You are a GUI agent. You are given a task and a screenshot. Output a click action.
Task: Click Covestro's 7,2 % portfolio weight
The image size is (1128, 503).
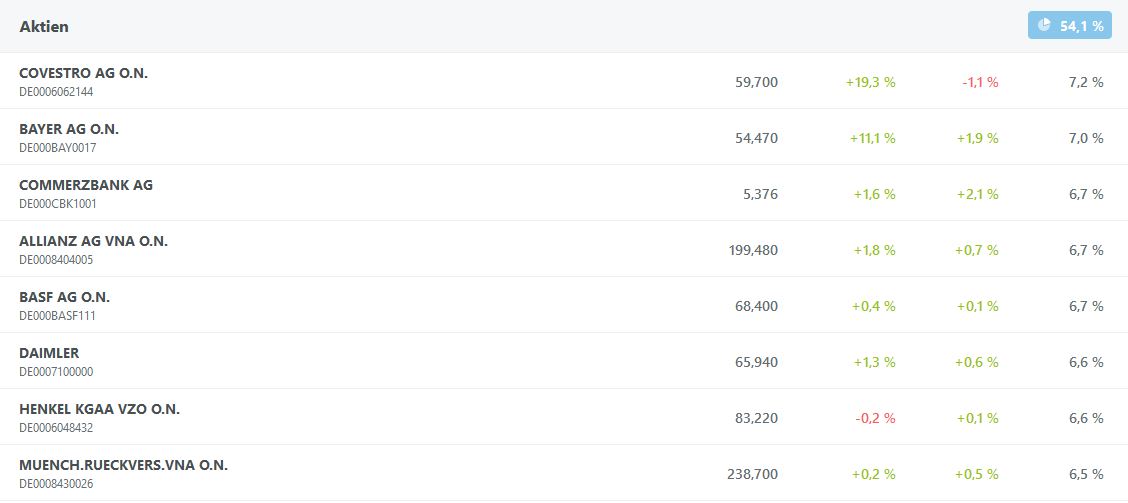pos(1086,82)
